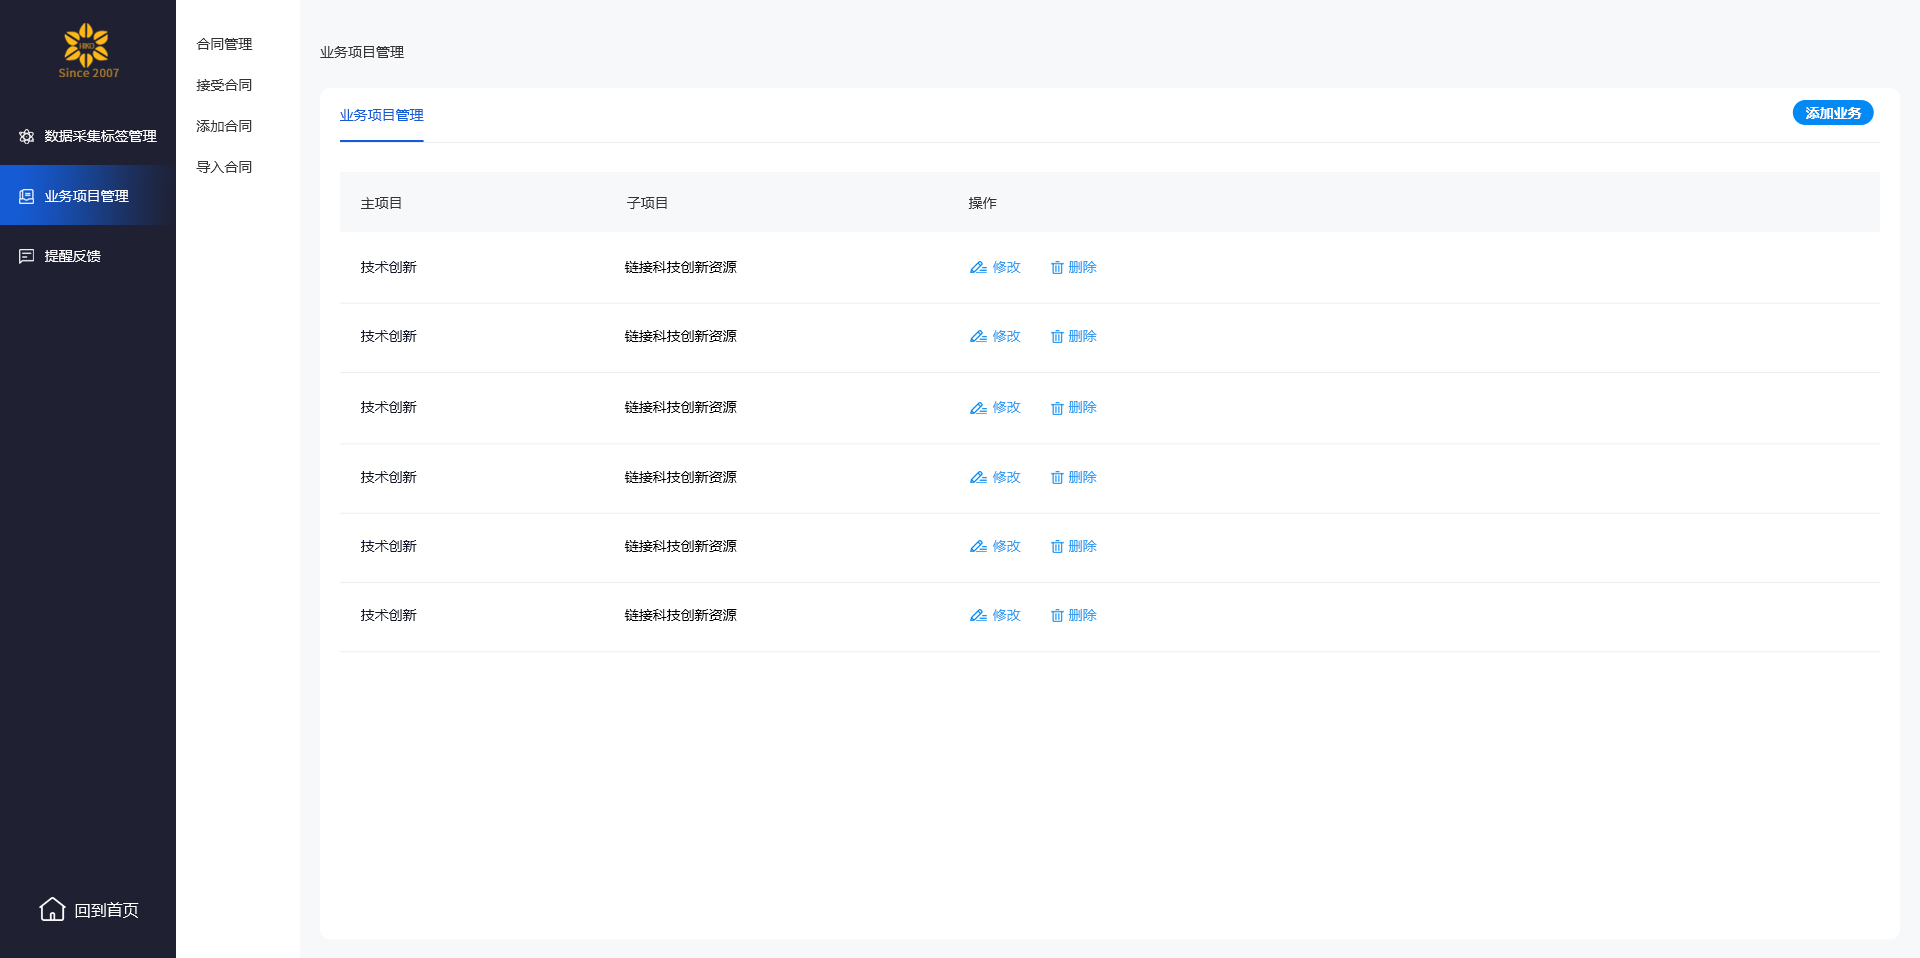Switch to the 业务项目管理 tab
This screenshot has width=1920, height=958.
pyautogui.click(x=381, y=115)
